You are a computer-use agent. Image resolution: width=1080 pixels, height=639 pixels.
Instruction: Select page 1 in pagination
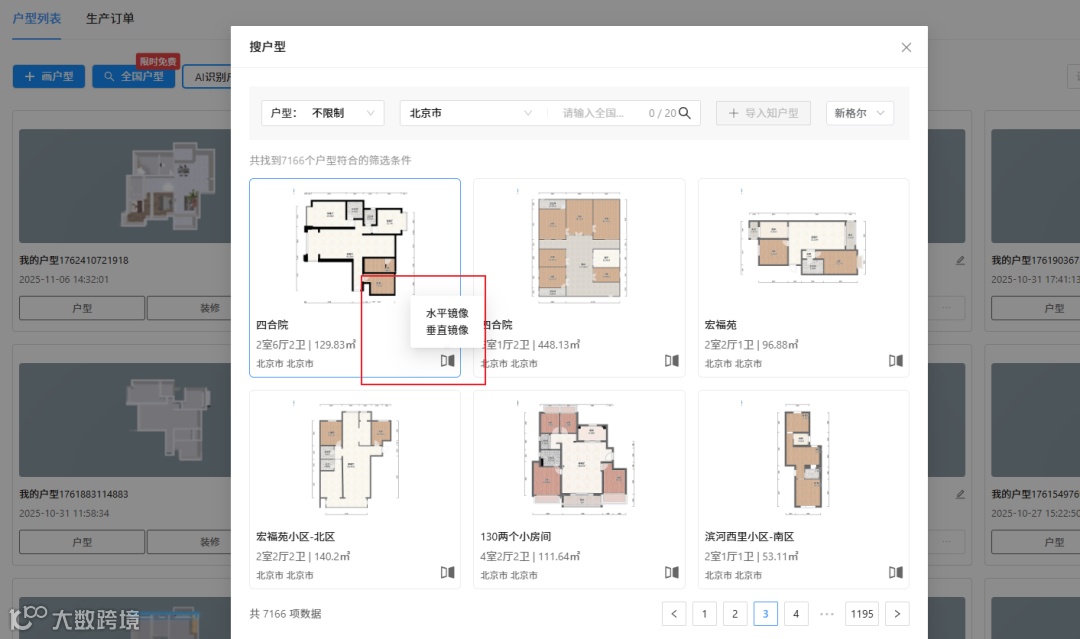click(x=705, y=614)
